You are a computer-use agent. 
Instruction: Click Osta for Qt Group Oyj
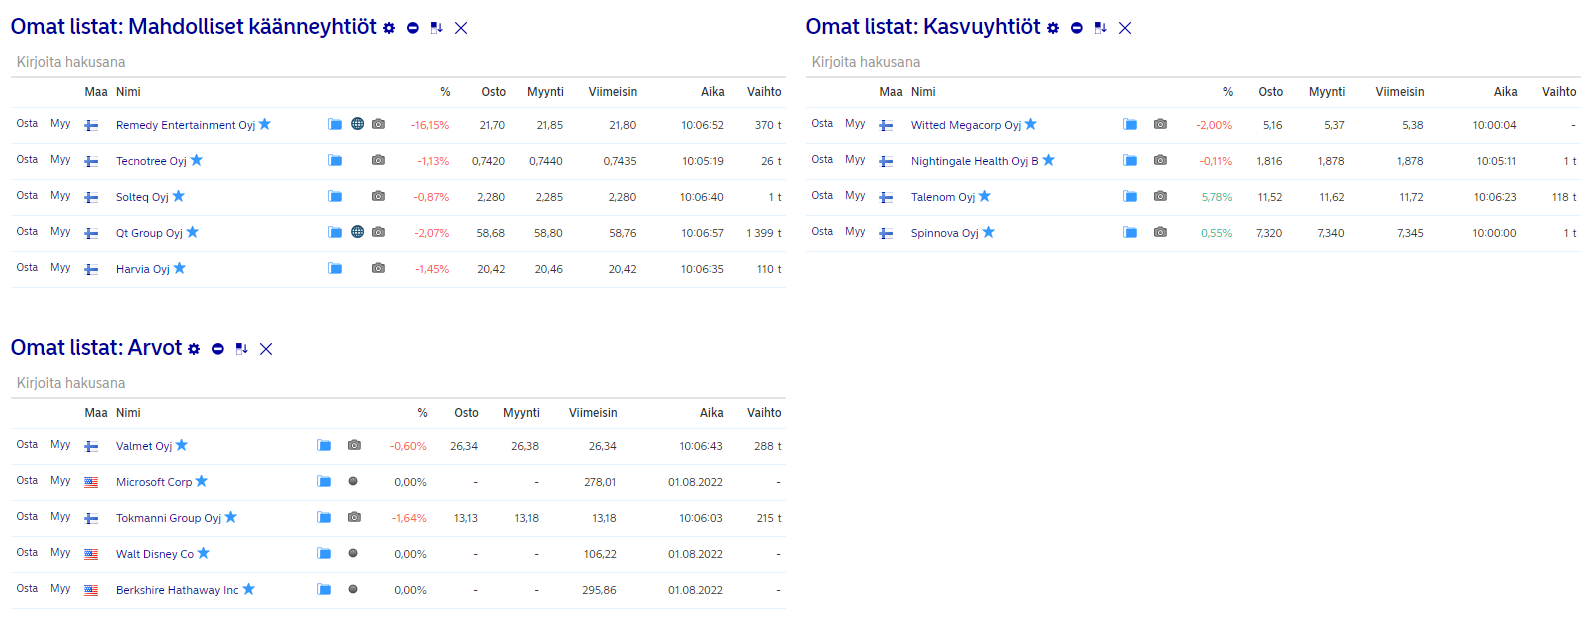click(x=27, y=232)
